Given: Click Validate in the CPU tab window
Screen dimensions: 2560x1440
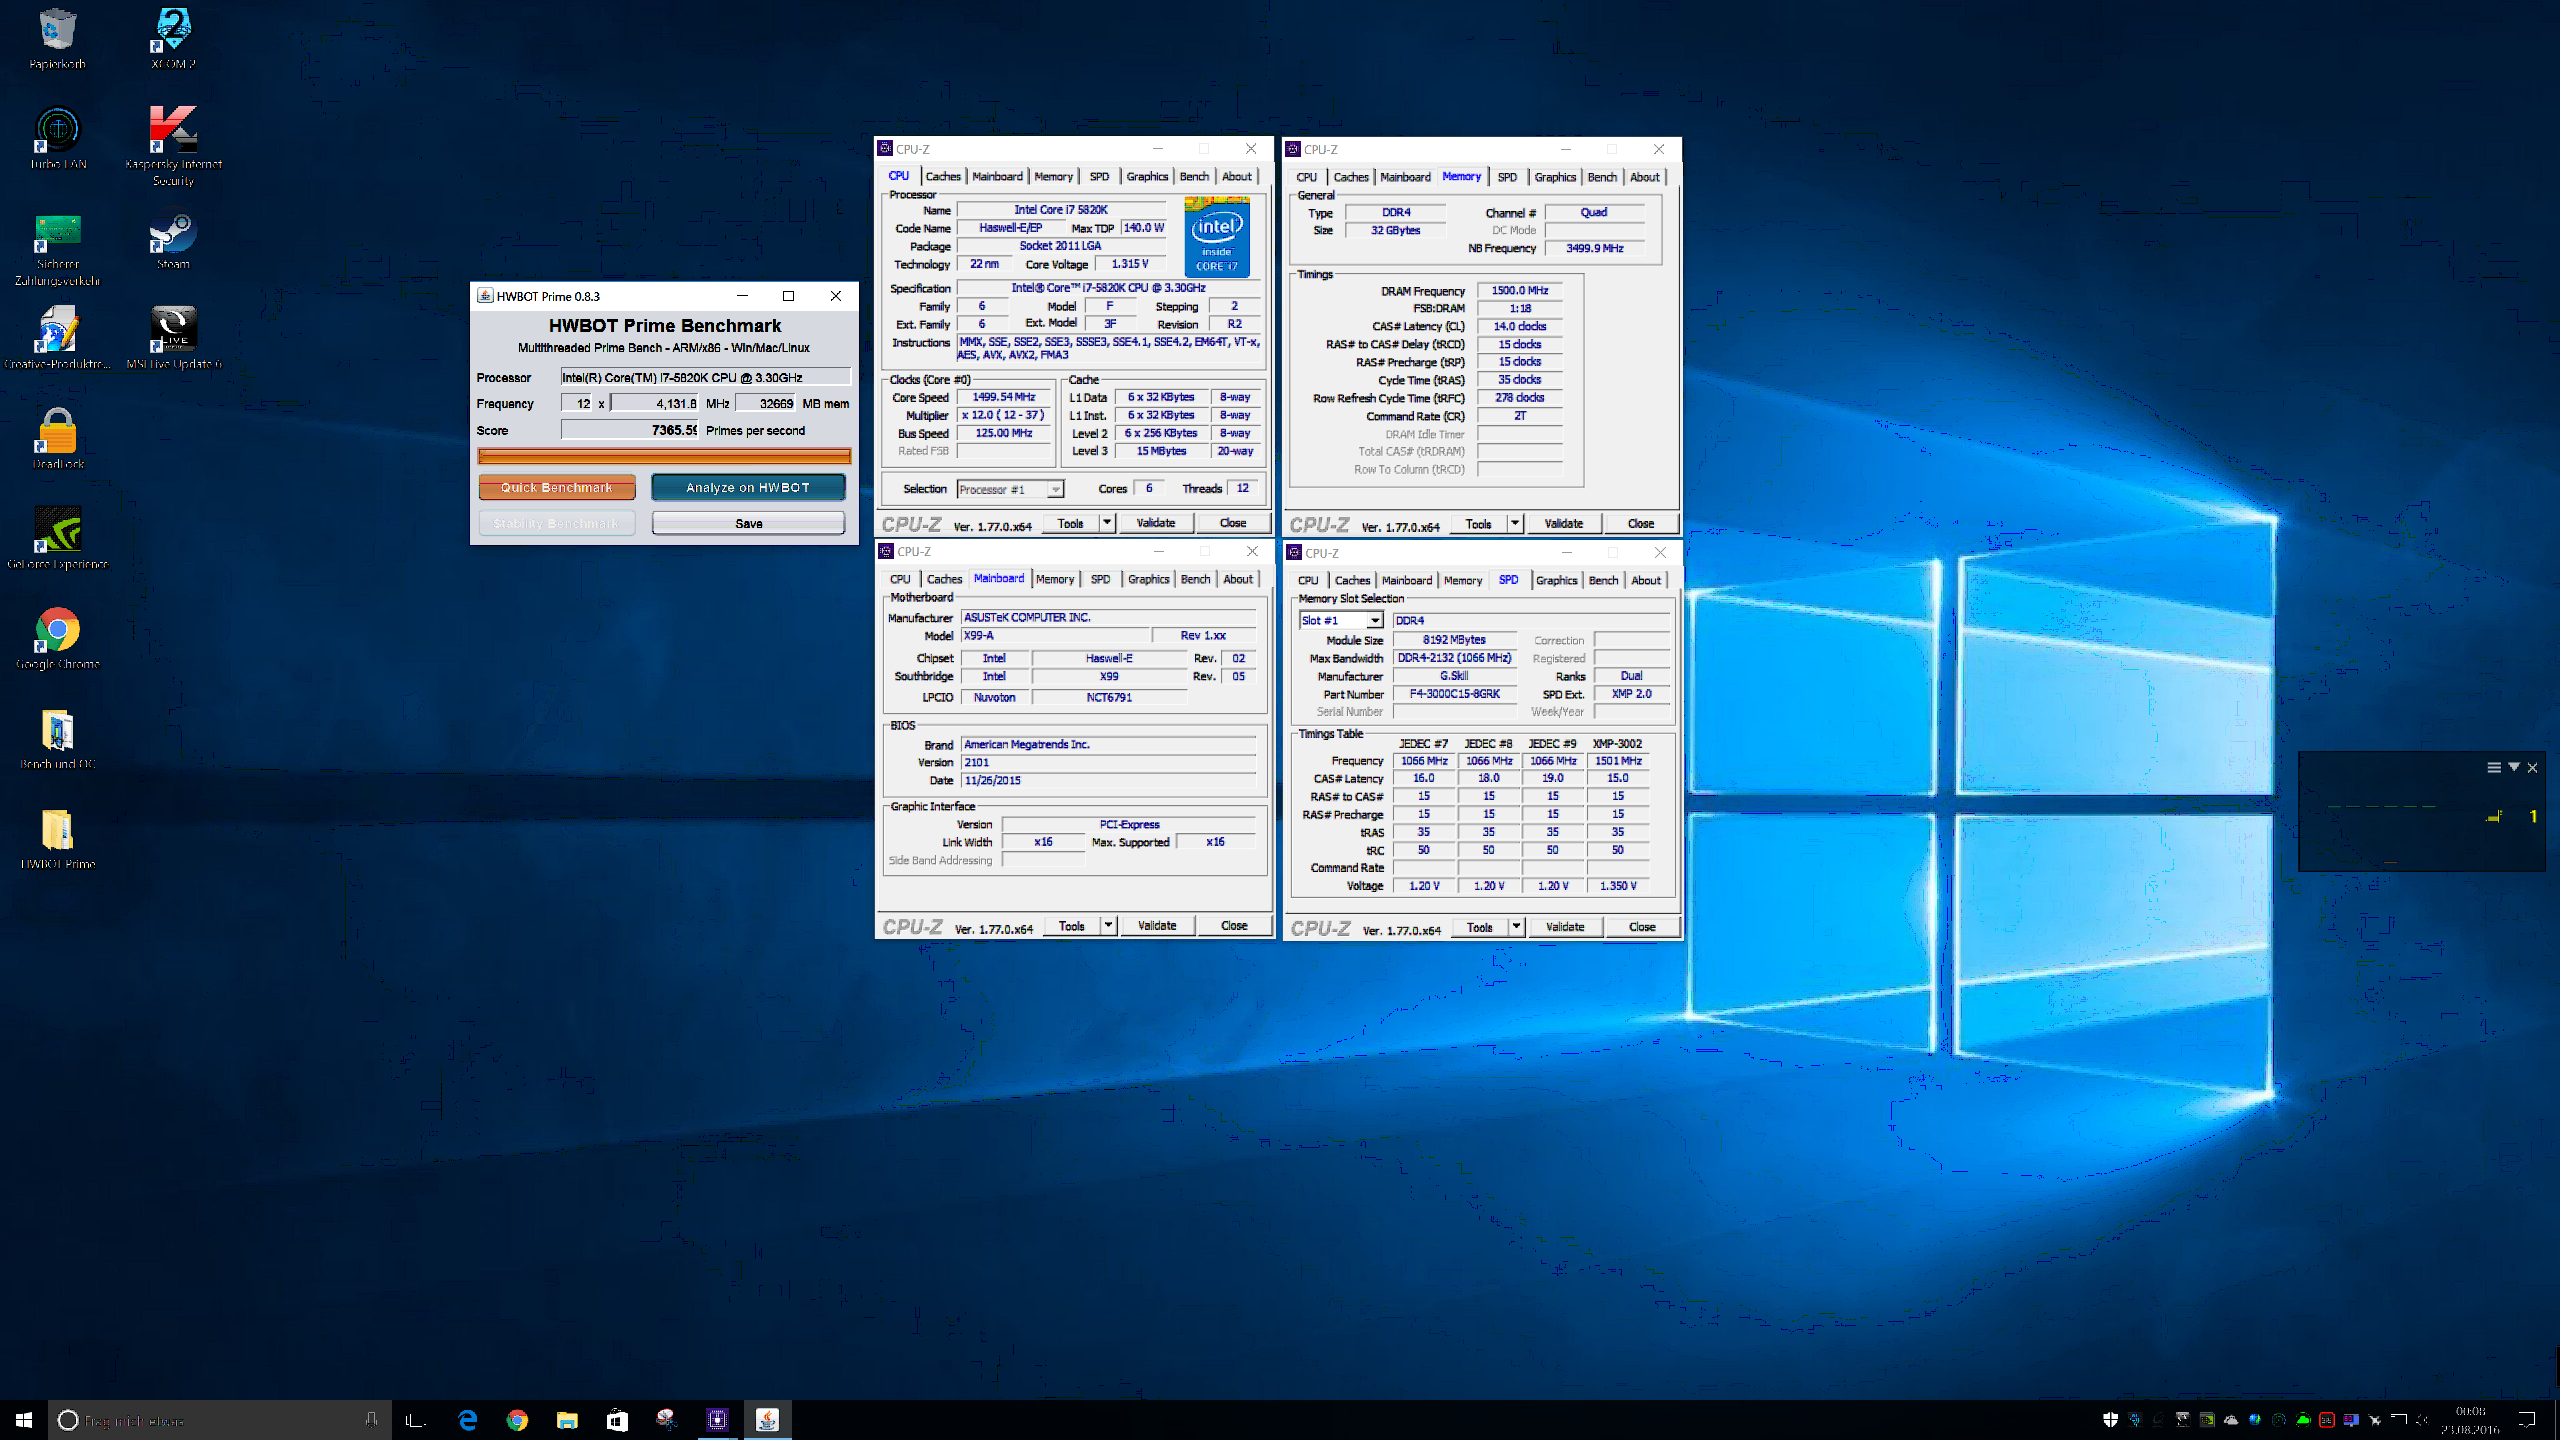Looking at the screenshot, I should click(1156, 523).
